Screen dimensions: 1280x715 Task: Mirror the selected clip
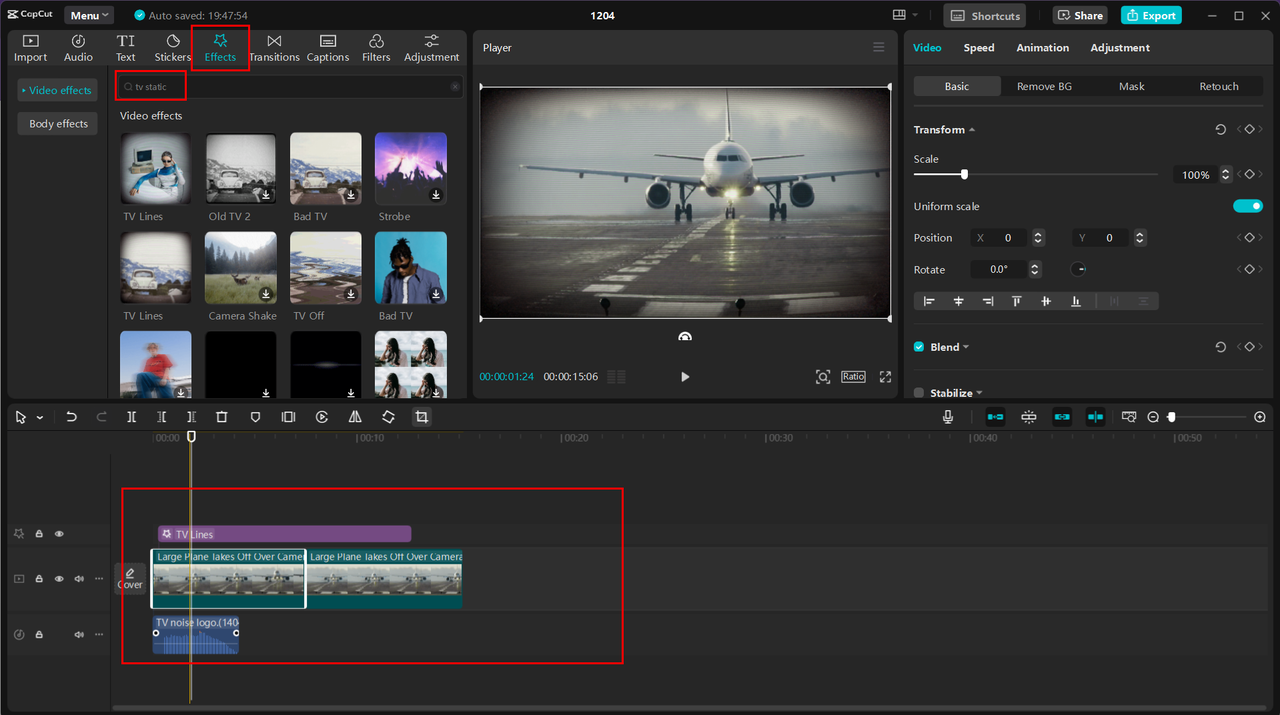pyautogui.click(x=355, y=417)
